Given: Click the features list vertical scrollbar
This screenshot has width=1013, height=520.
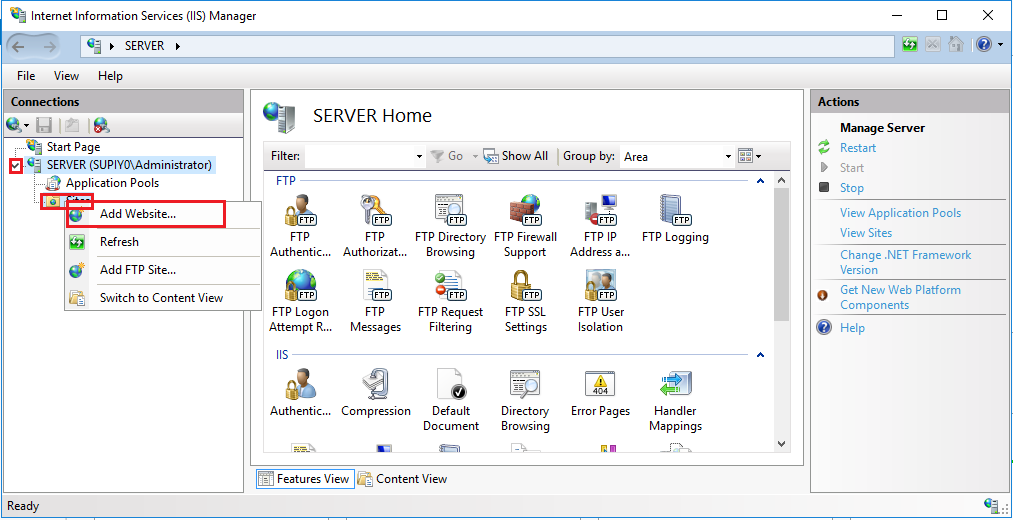Looking at the screenshot, I should pyautogui.click(x=781, y=255).
